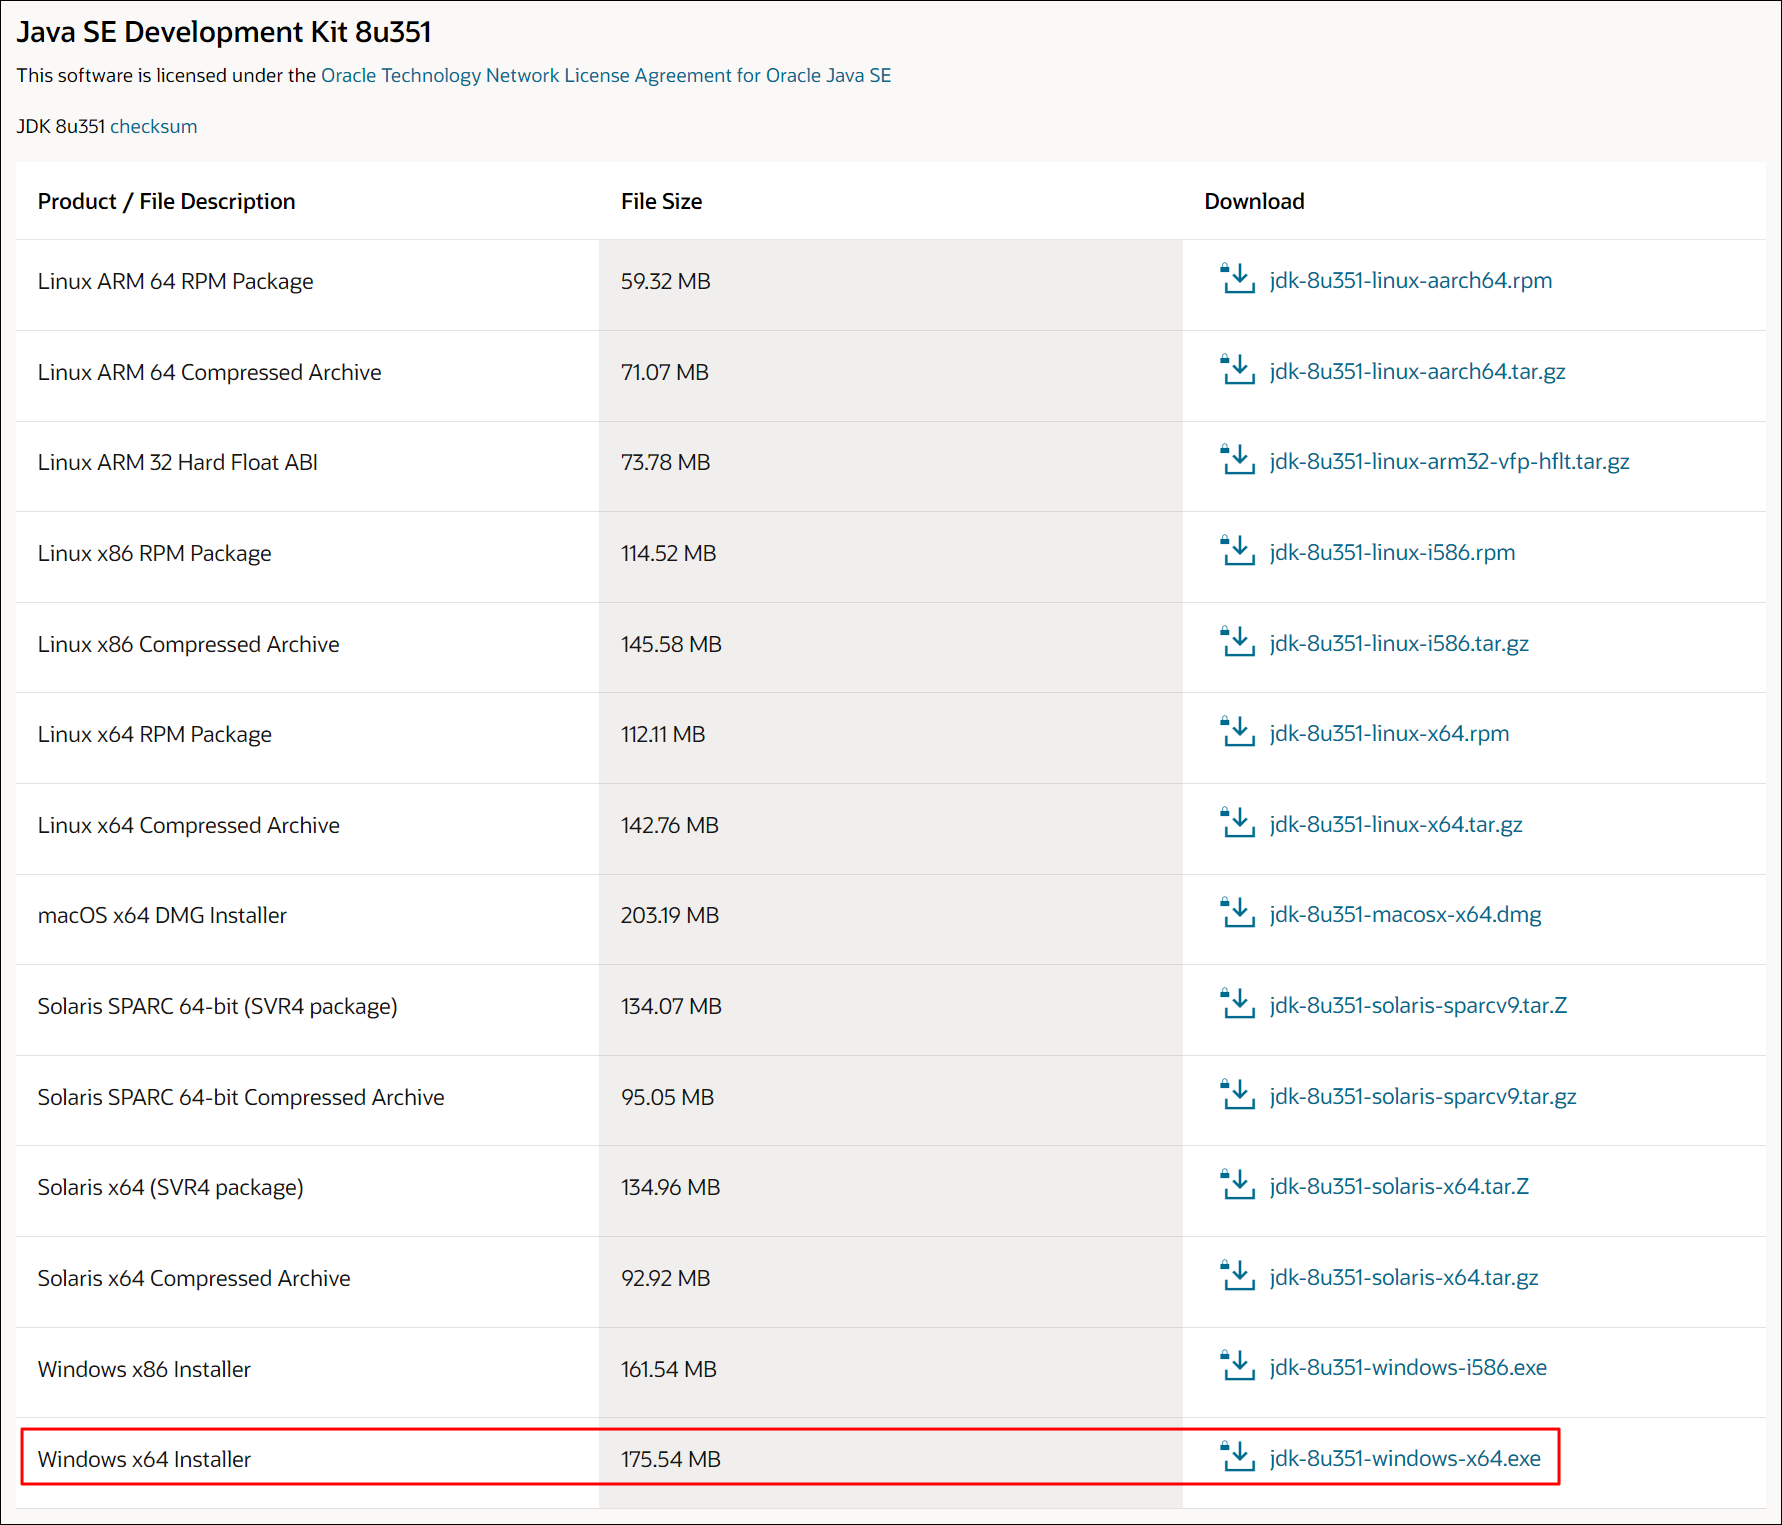The image size is (1782, 1525).
Task: Download jdk-8u351-windows-x64.exe file link
Action: tap(1404, 1458)
